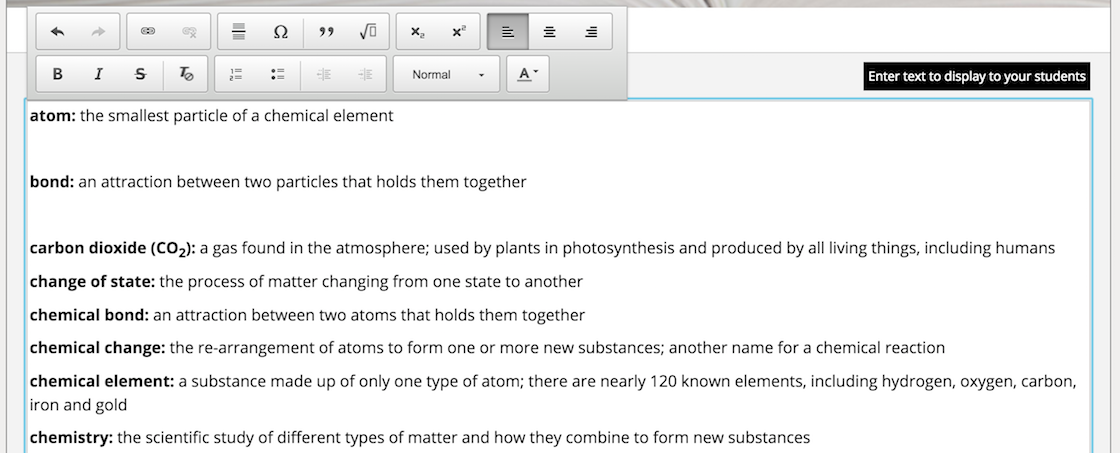The height and width of the screenshot is (453, 1120).
Task: Toggle italic formatting
Action: 99,74
